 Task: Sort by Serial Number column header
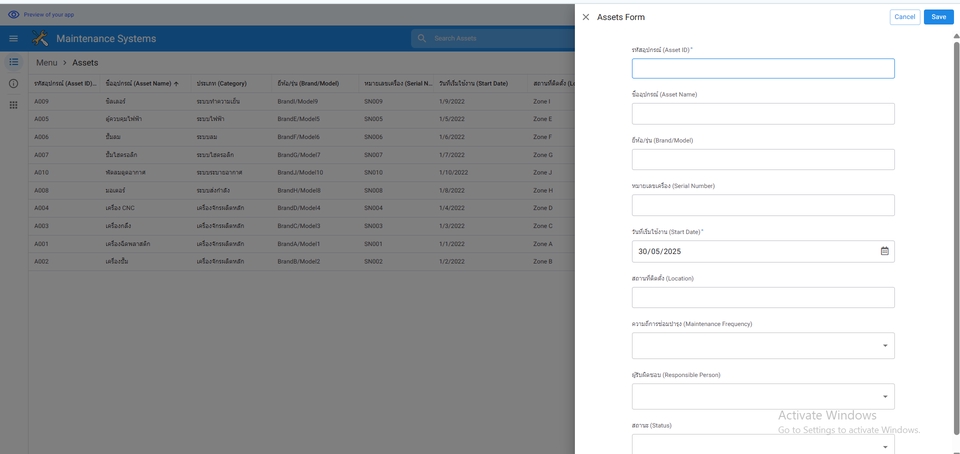(x=397, y=84)
